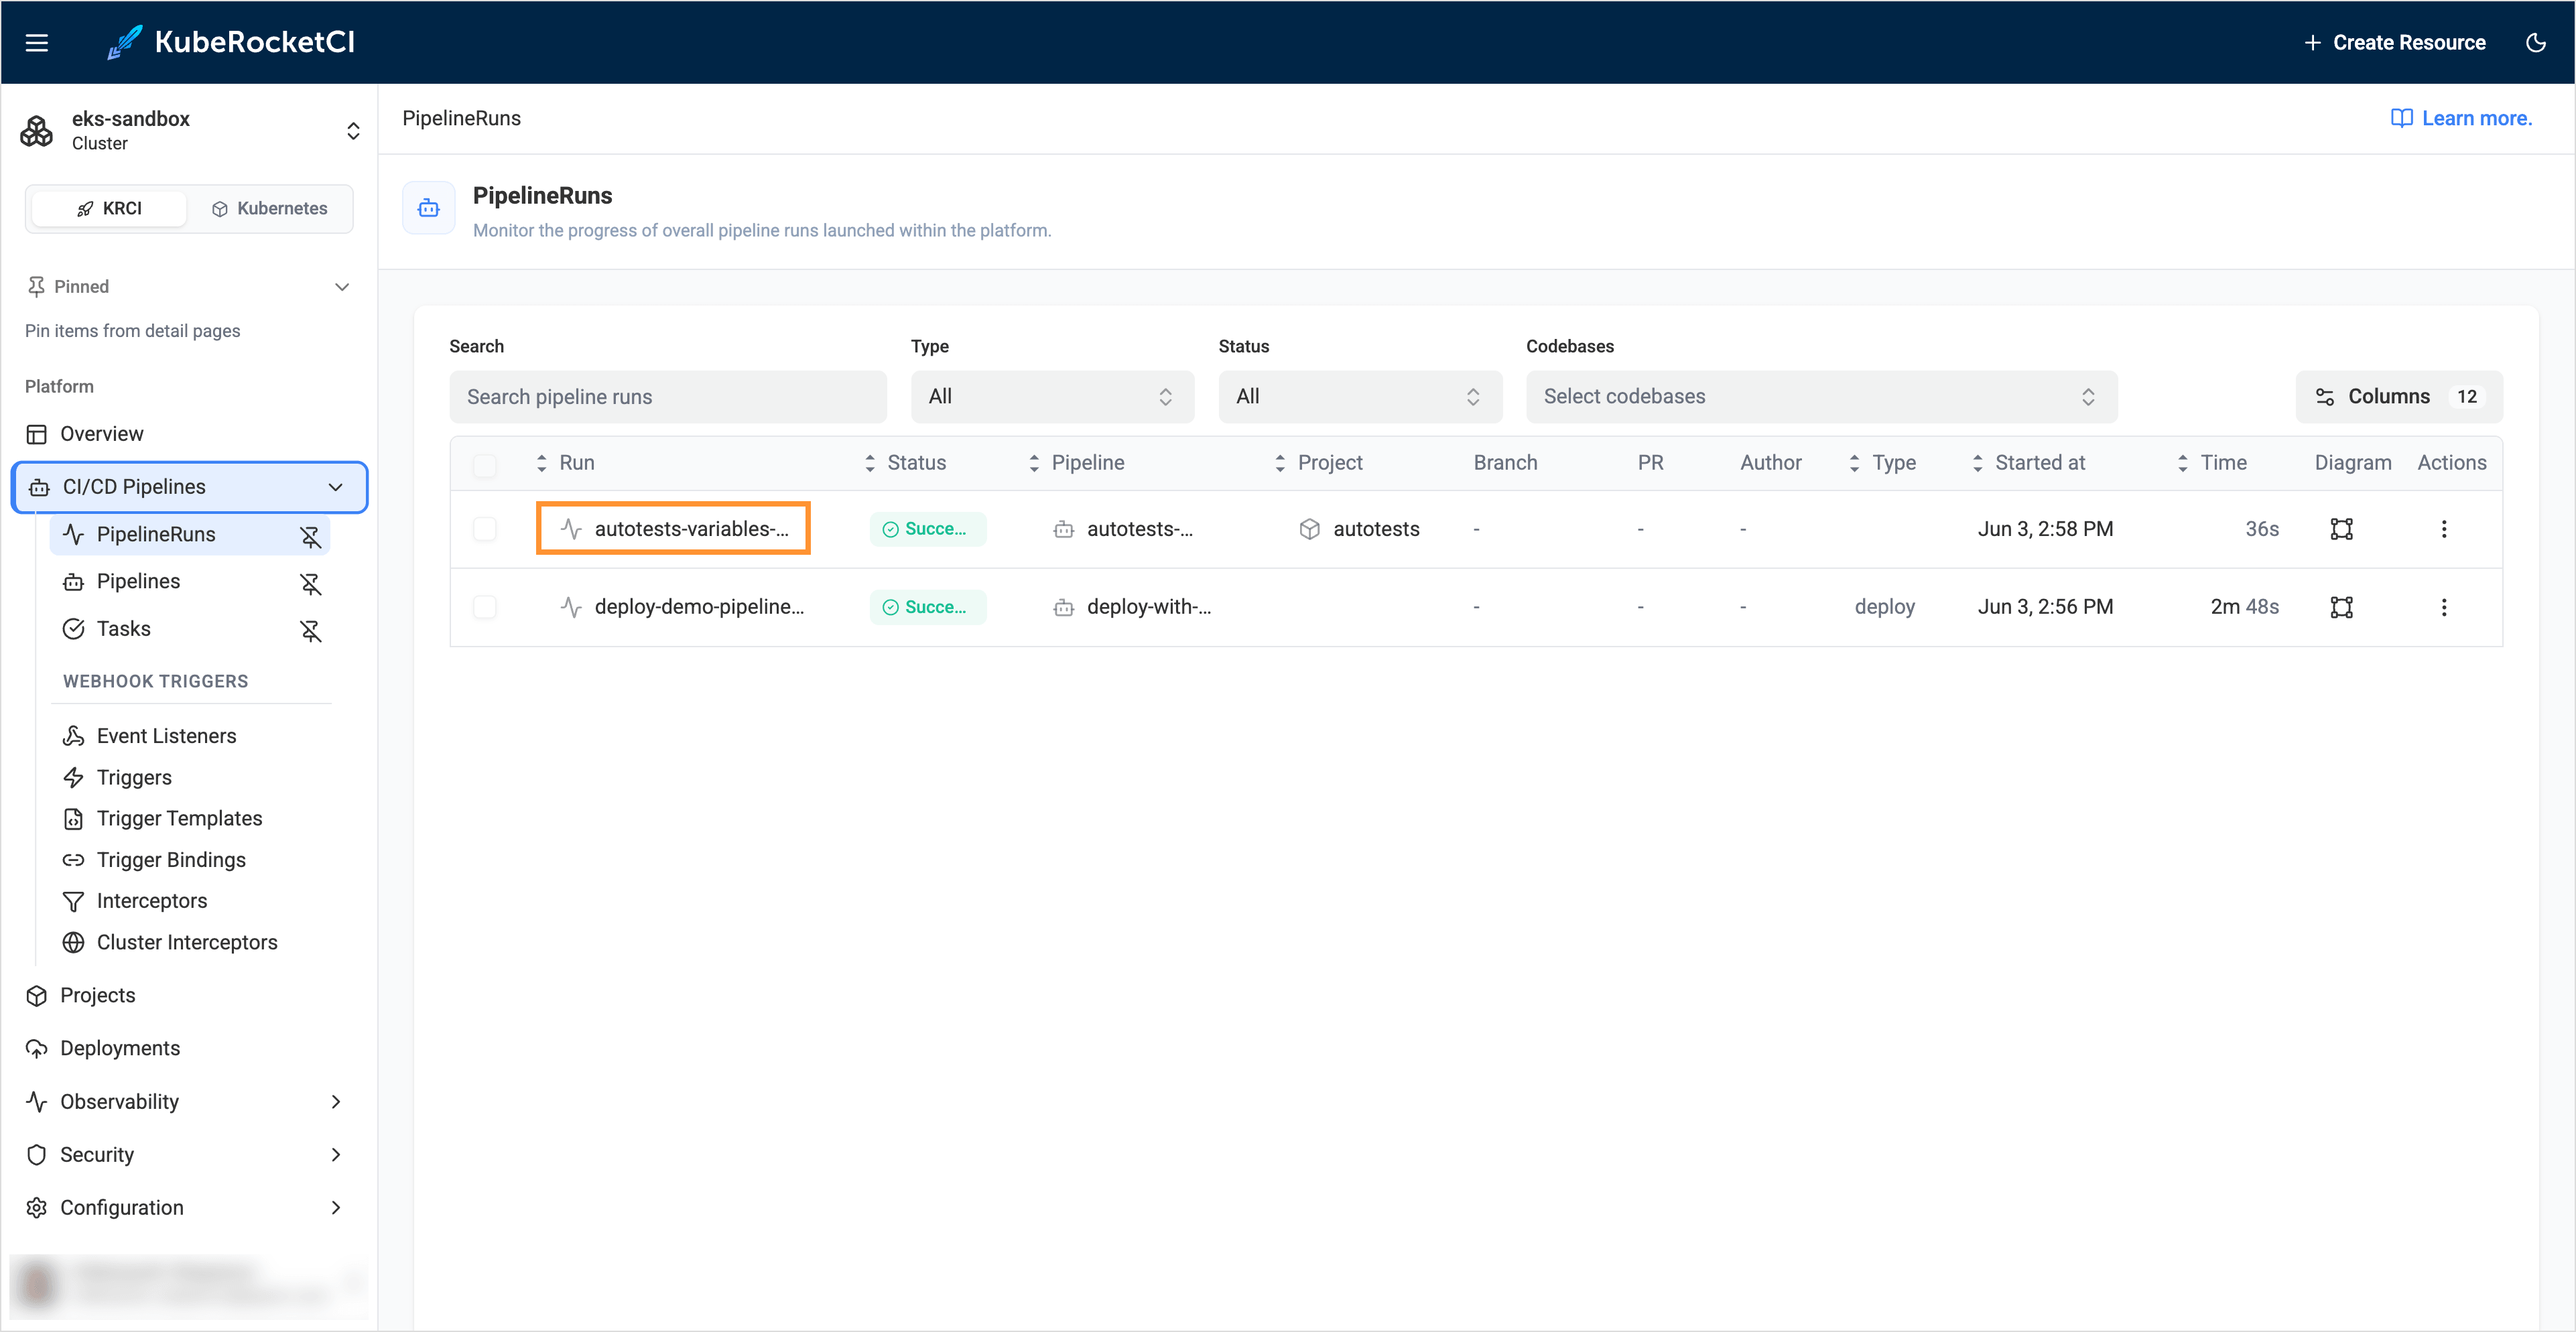The height and width of the screenshot is (1332, 2576).
Task: Open the autotests-variables pipeline run link
Action: (691, 529)
